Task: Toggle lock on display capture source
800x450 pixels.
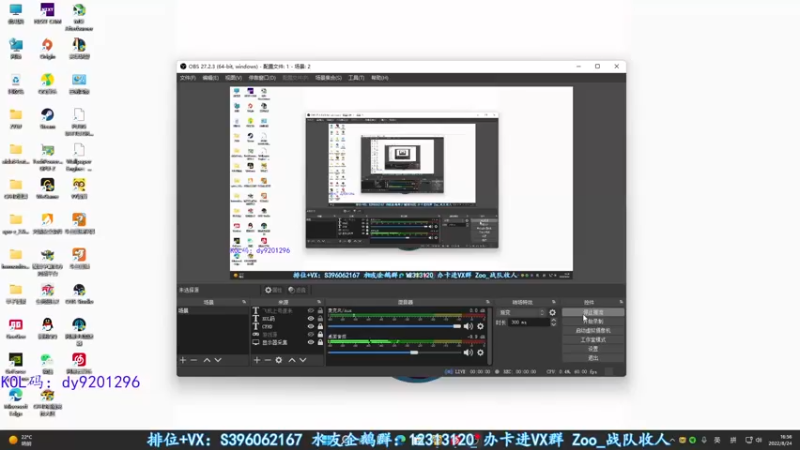Action: [320, 342]
